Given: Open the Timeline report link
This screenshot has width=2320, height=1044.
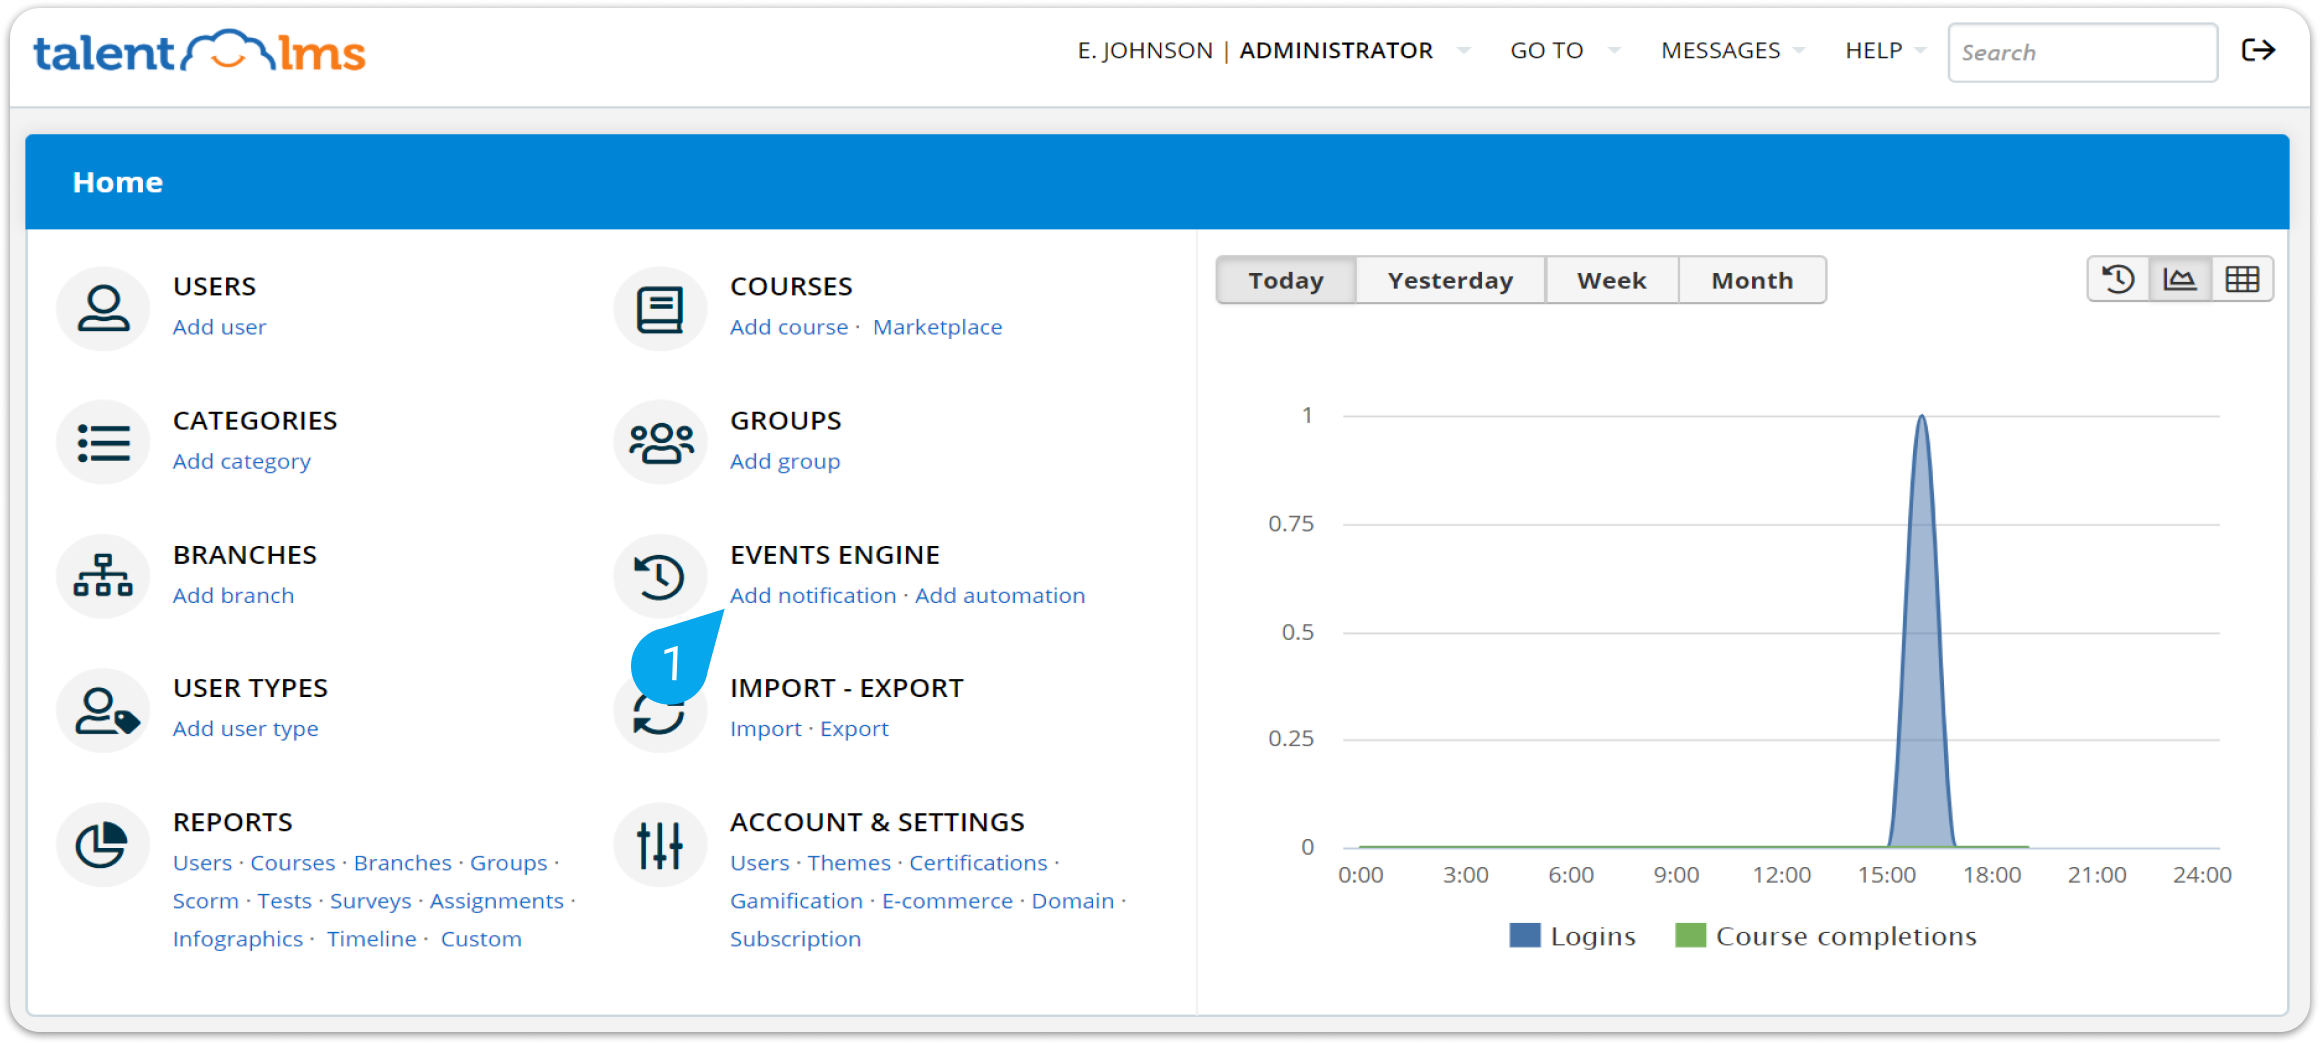Looking at the screenshot, I should (x=372, y=939).
